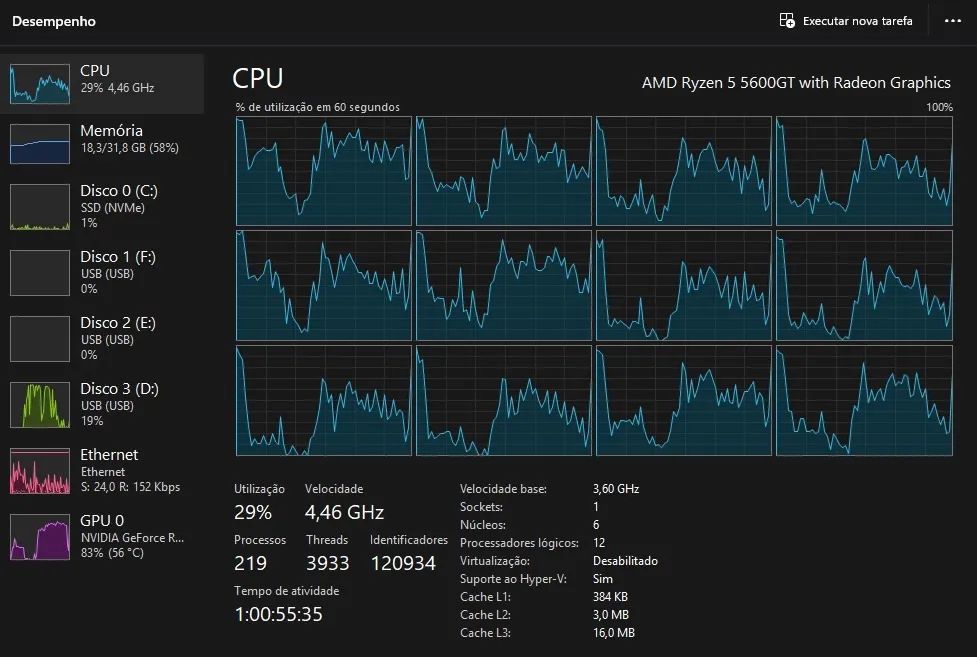Click the 219 Processos count

tap(250, 563)
